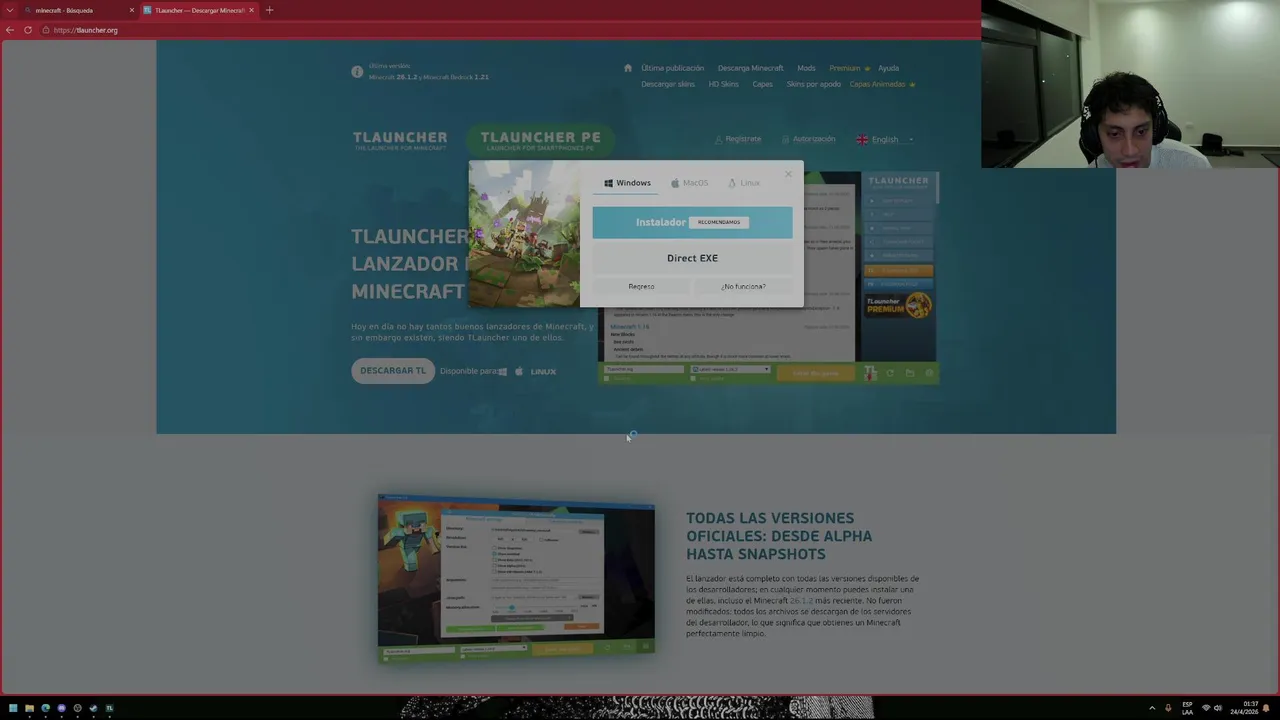The height and width of the screenshot is (720, 1280).
Task: Click the TLauncher Premium banner in preview
Action: pos(898,305)
